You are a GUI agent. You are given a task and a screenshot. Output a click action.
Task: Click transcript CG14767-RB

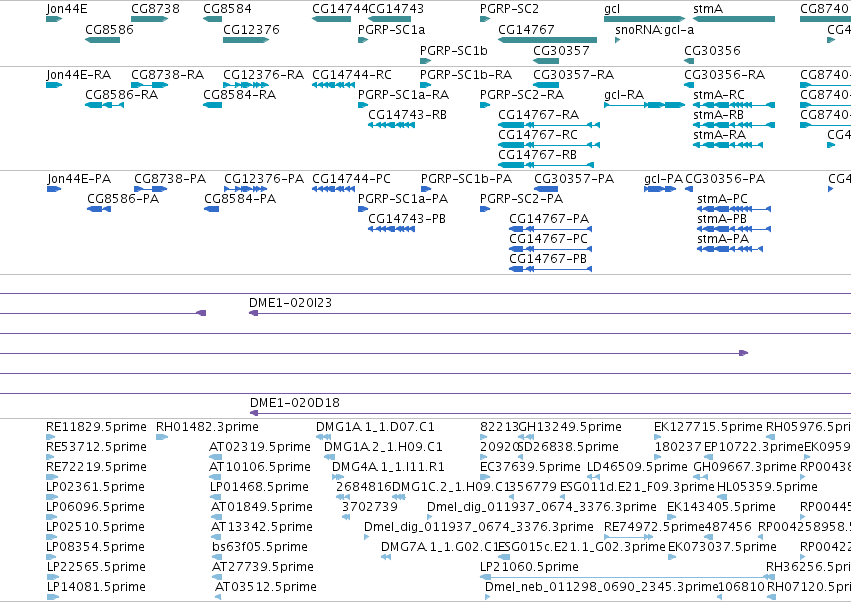click(537, 155)
